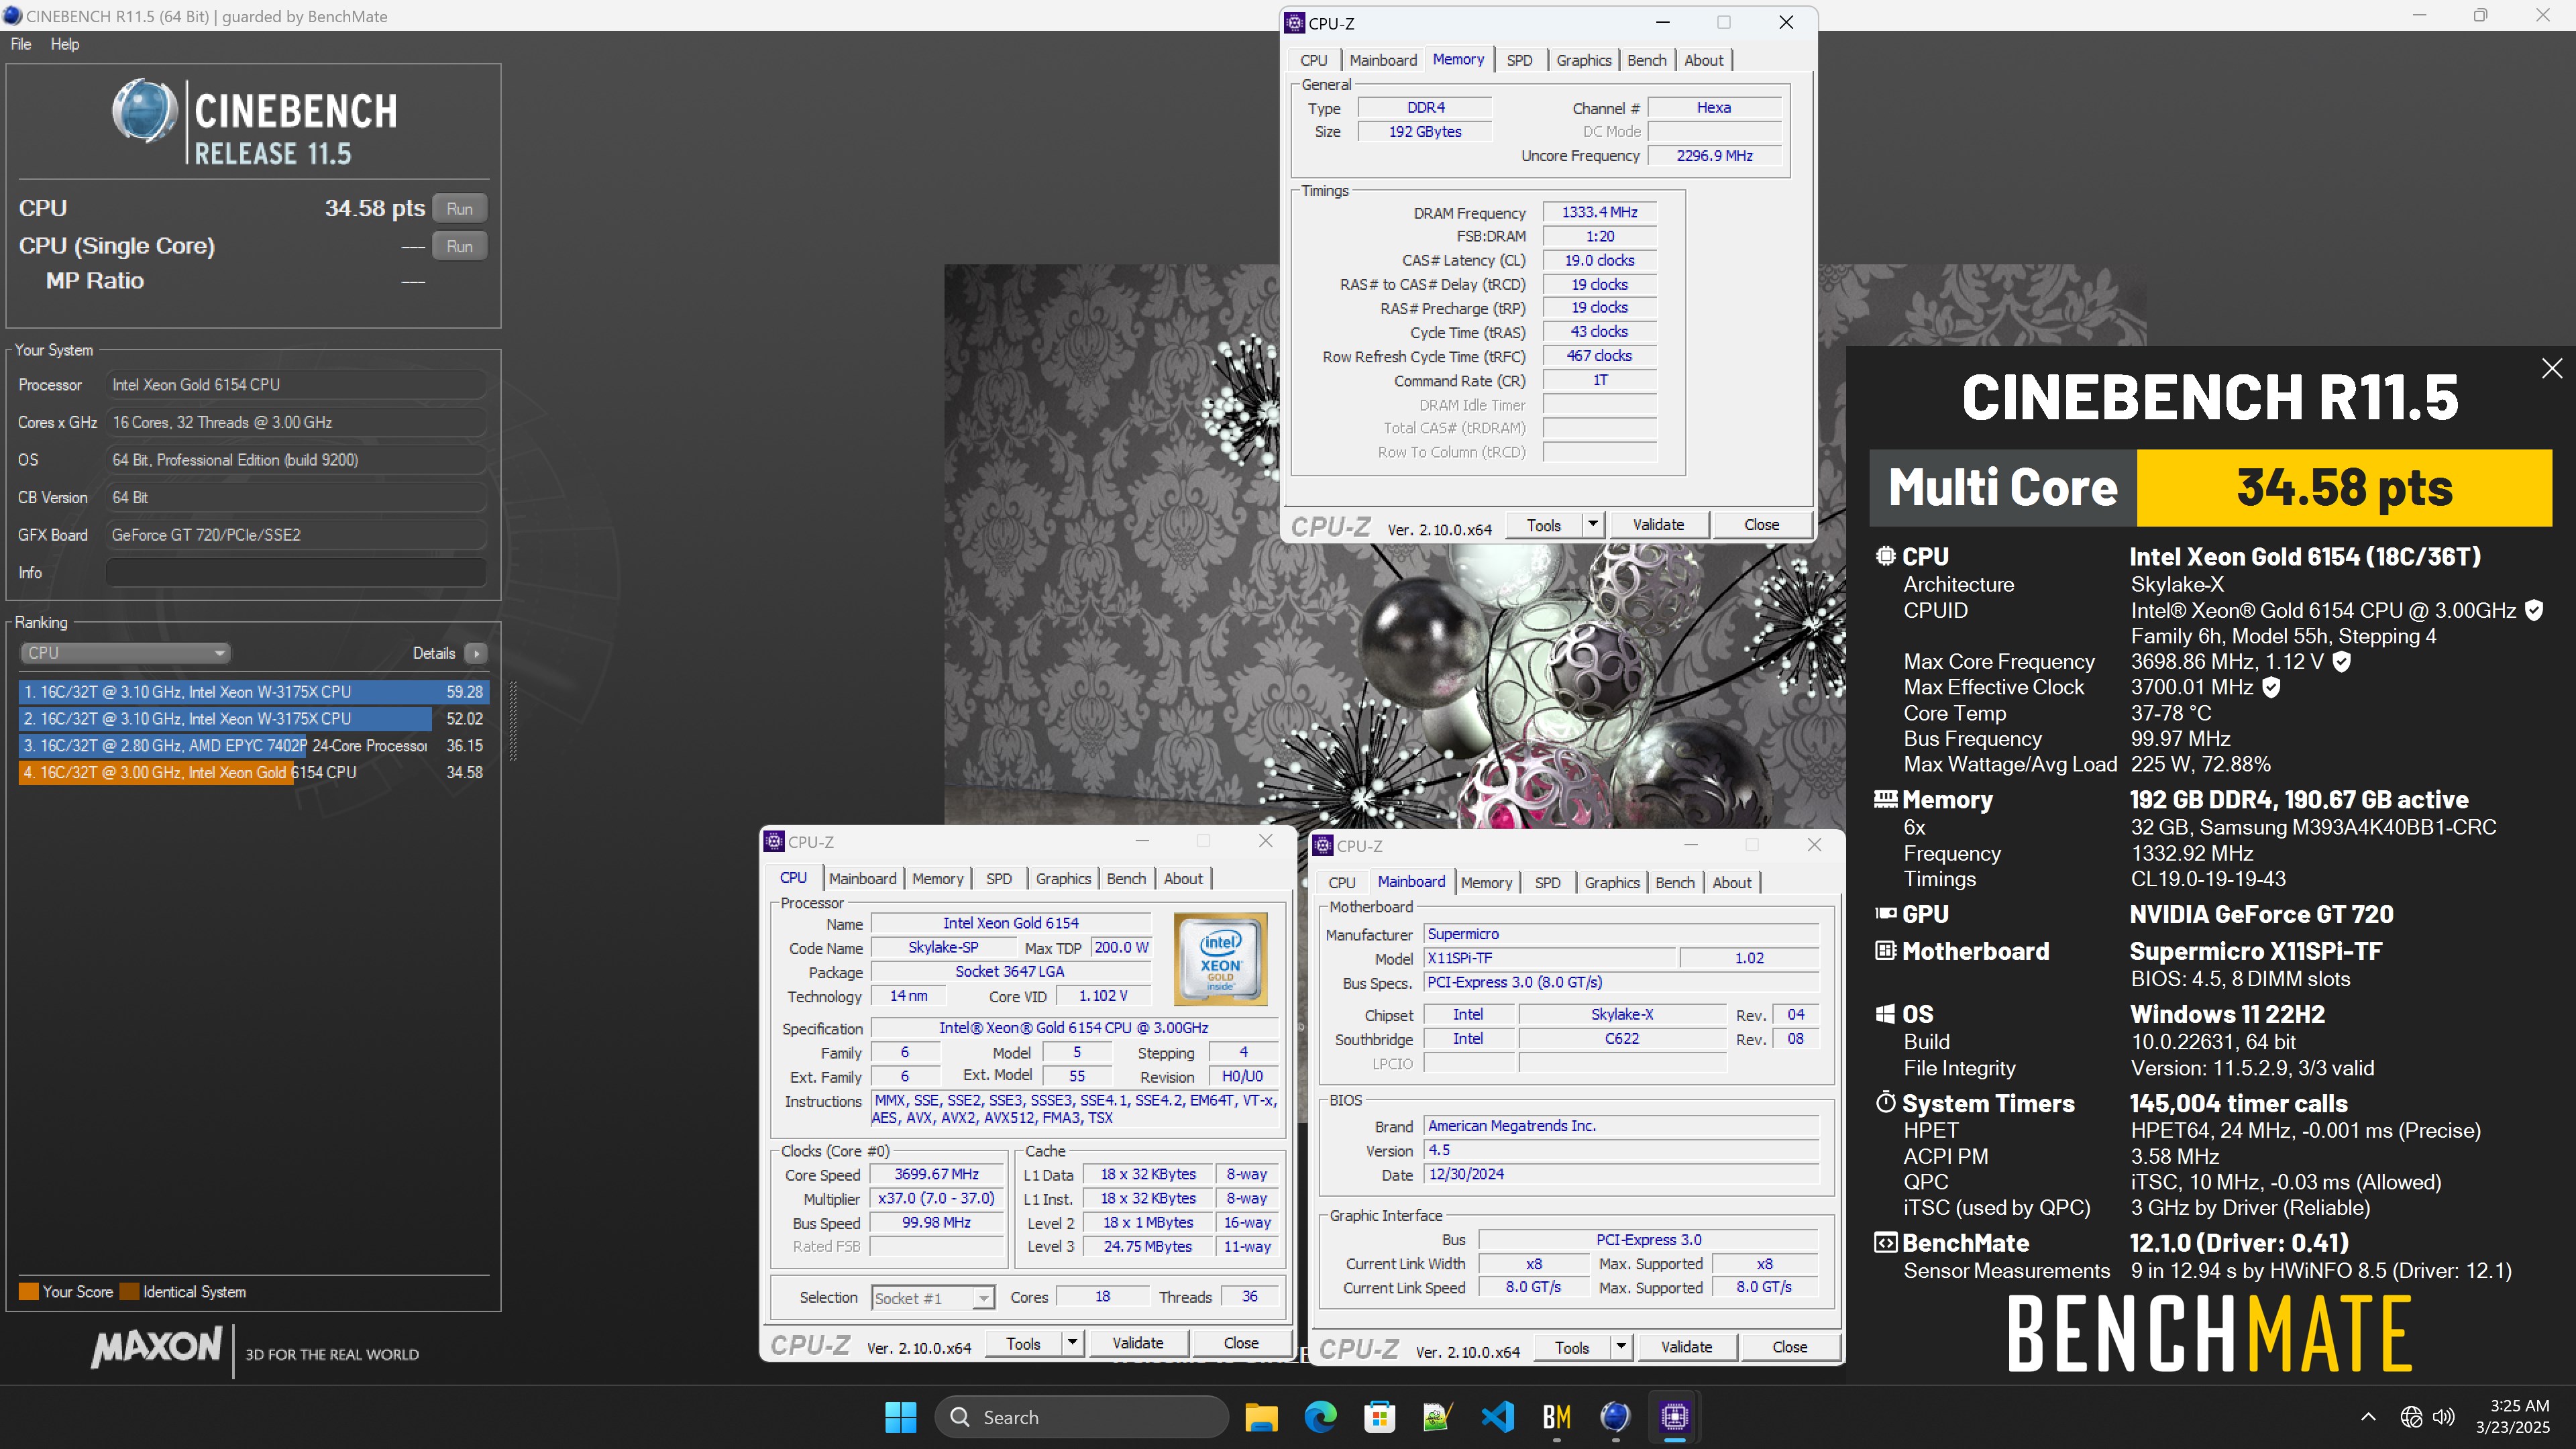Open SPD tab in CPU-Z Memory window
The height and width of the screenshot is (1449, 2576).
(1519, 60)
